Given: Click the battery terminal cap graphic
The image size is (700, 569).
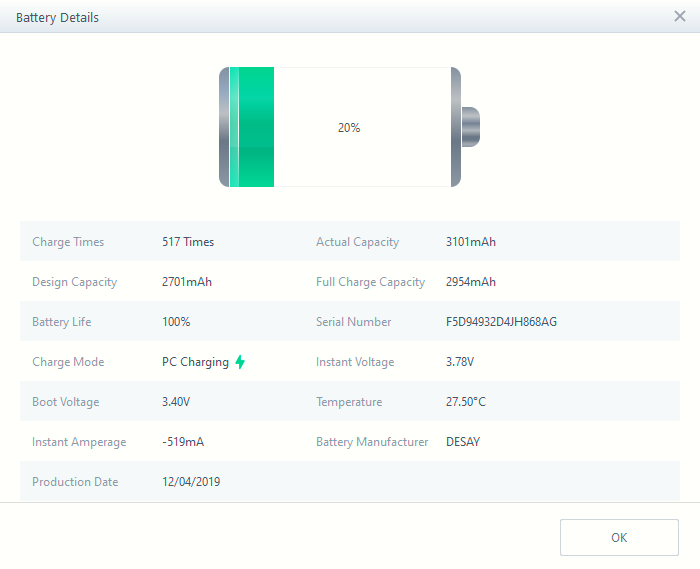Looking at the screenshot, I should [471, 127].
